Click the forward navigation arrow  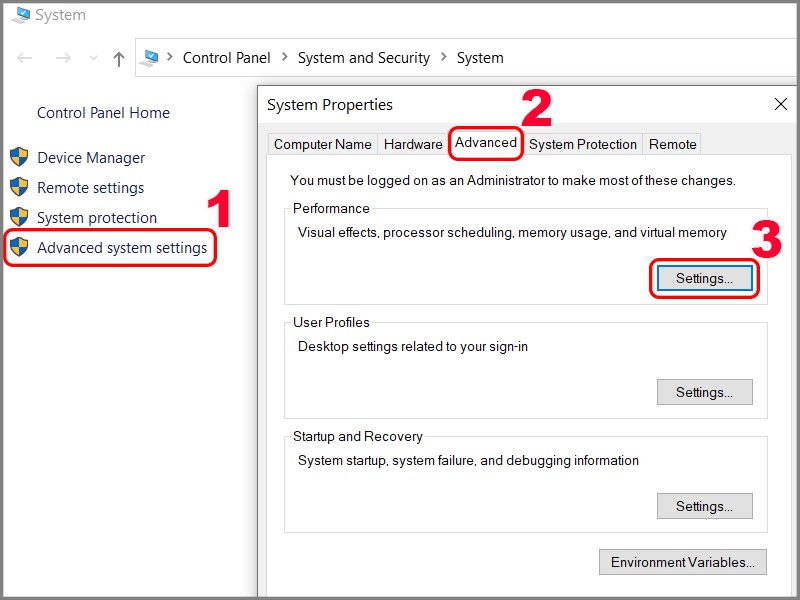pos(62,59)
